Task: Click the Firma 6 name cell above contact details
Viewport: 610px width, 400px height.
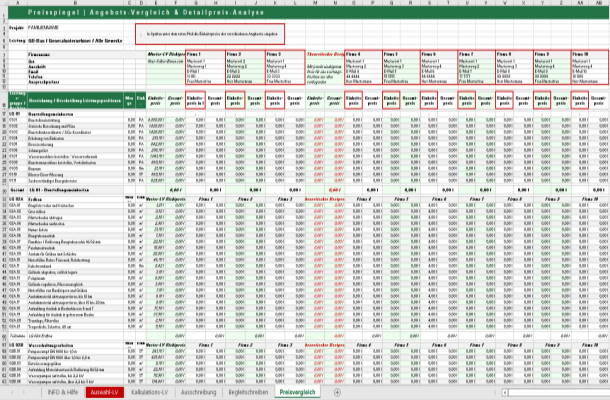Action: (439, 54)
